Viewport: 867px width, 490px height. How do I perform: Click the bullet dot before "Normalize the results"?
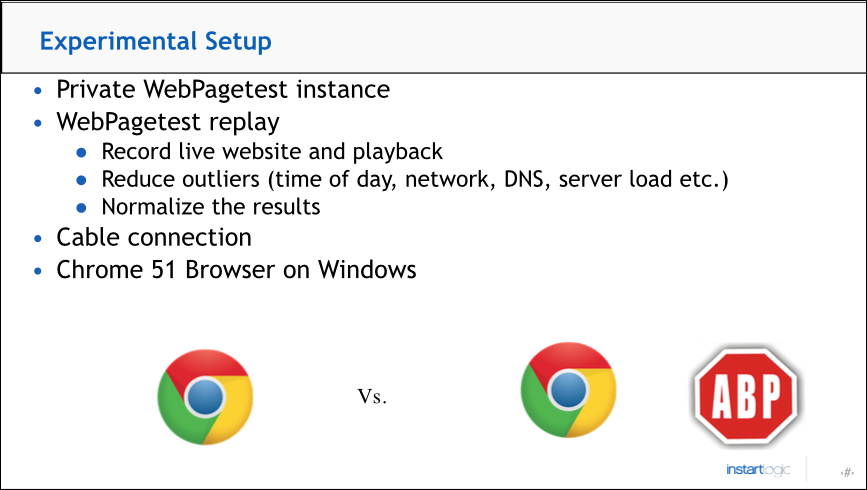tap(81, 208)
